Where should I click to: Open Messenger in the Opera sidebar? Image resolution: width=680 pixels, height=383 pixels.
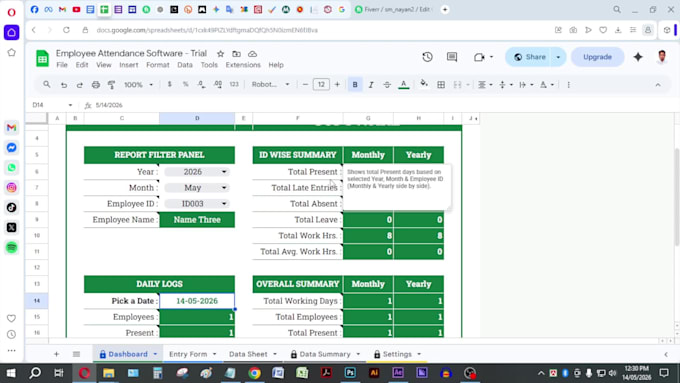(x=12, y=148)
